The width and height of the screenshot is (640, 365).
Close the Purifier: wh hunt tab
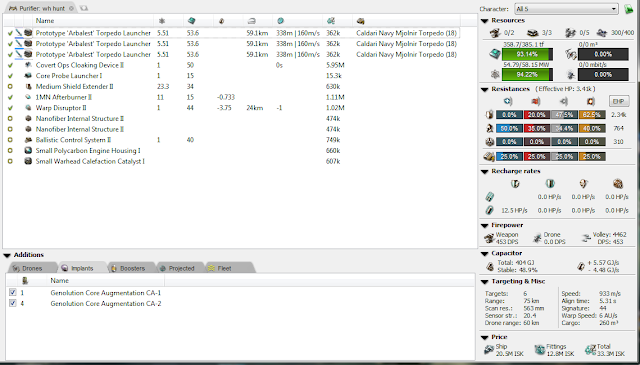coord(71,8)
